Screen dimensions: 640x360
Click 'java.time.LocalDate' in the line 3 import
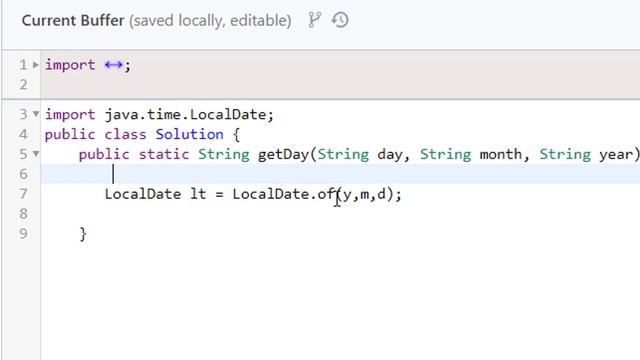click(x=185, y=114)
